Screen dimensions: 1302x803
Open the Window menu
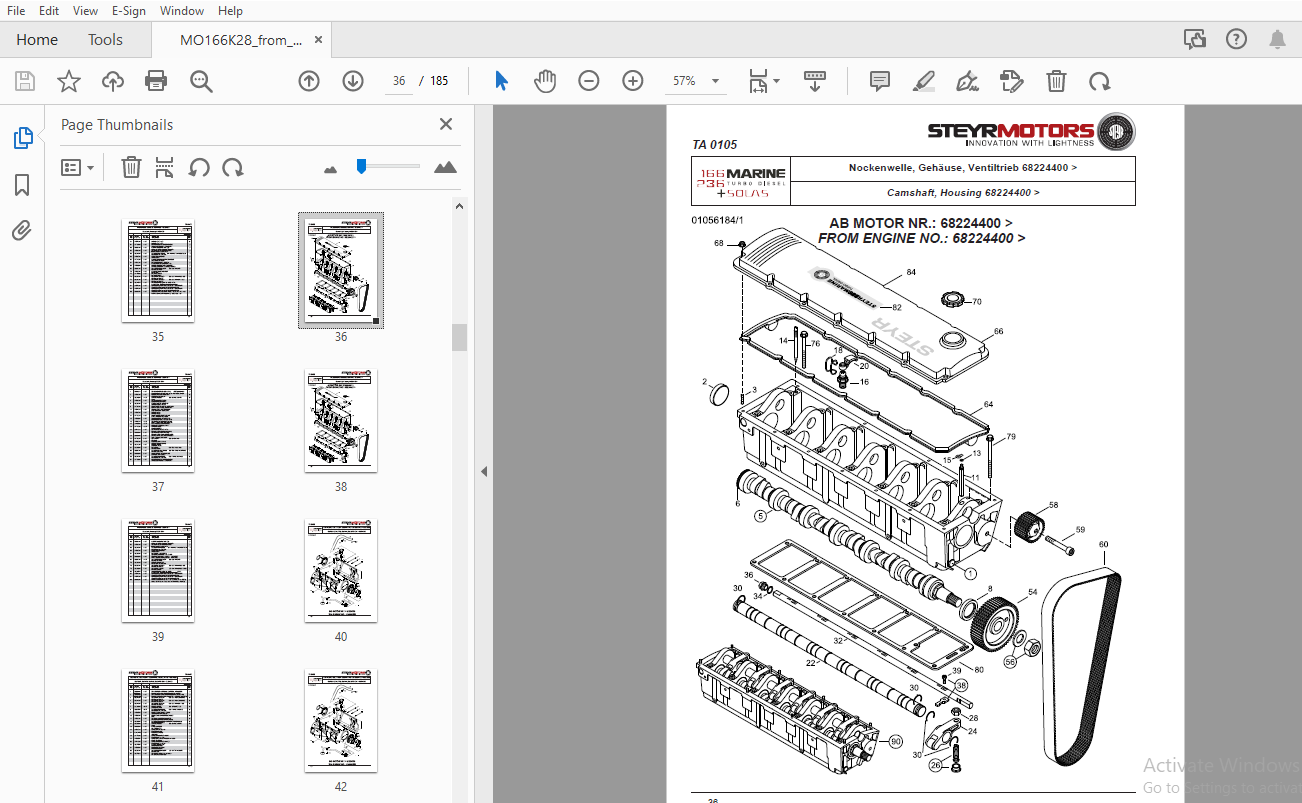tap(182, 10)
